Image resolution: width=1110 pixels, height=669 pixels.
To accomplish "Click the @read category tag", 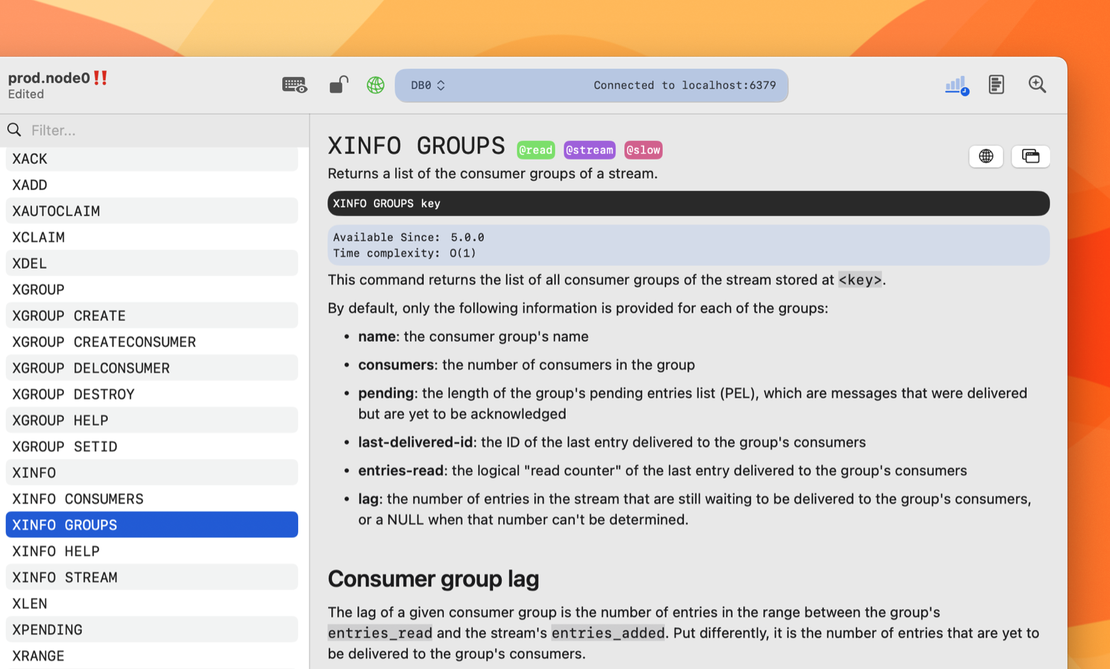I will coord(535,150).
